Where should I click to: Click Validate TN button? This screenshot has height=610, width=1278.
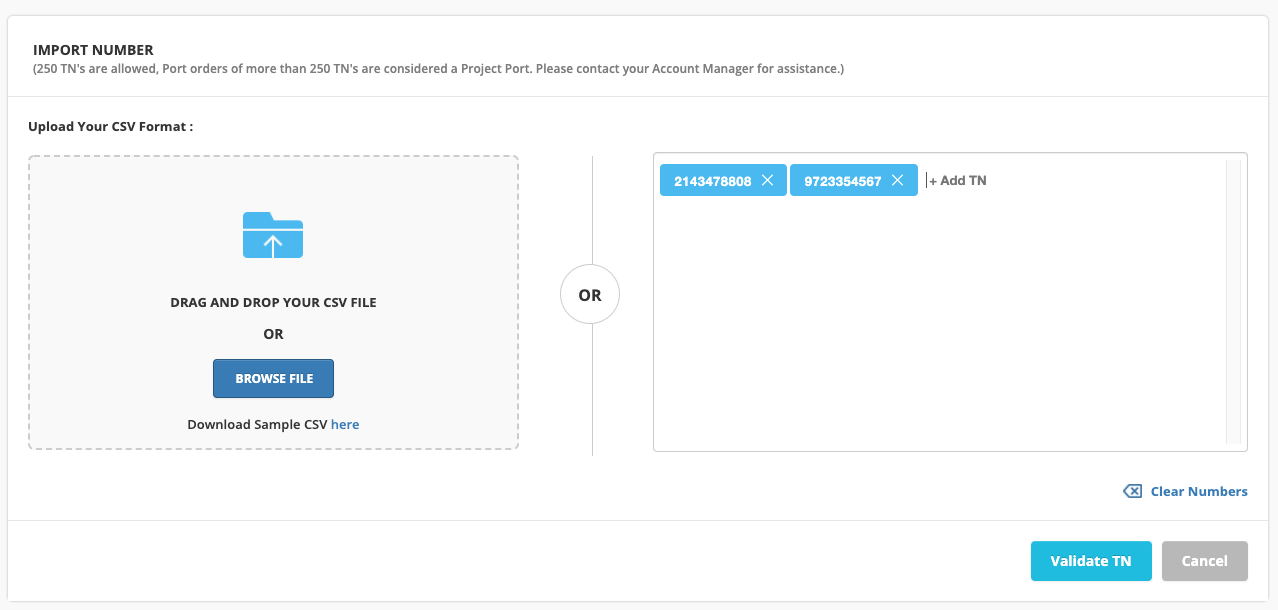[1090, 561]
